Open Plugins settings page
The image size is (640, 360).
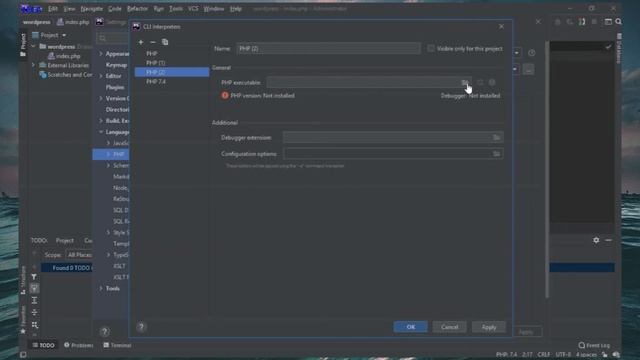coord(115,87)
